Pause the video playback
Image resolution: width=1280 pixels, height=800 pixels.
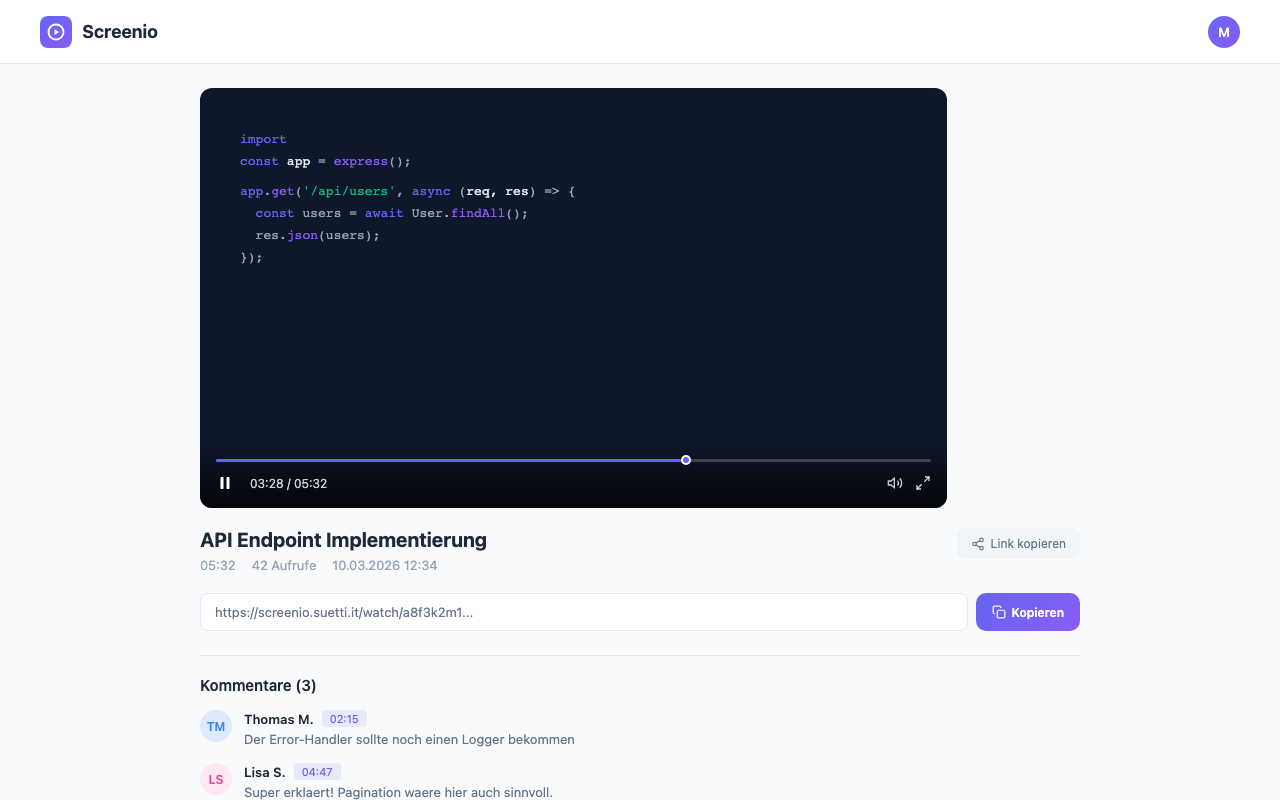[225, 483]
